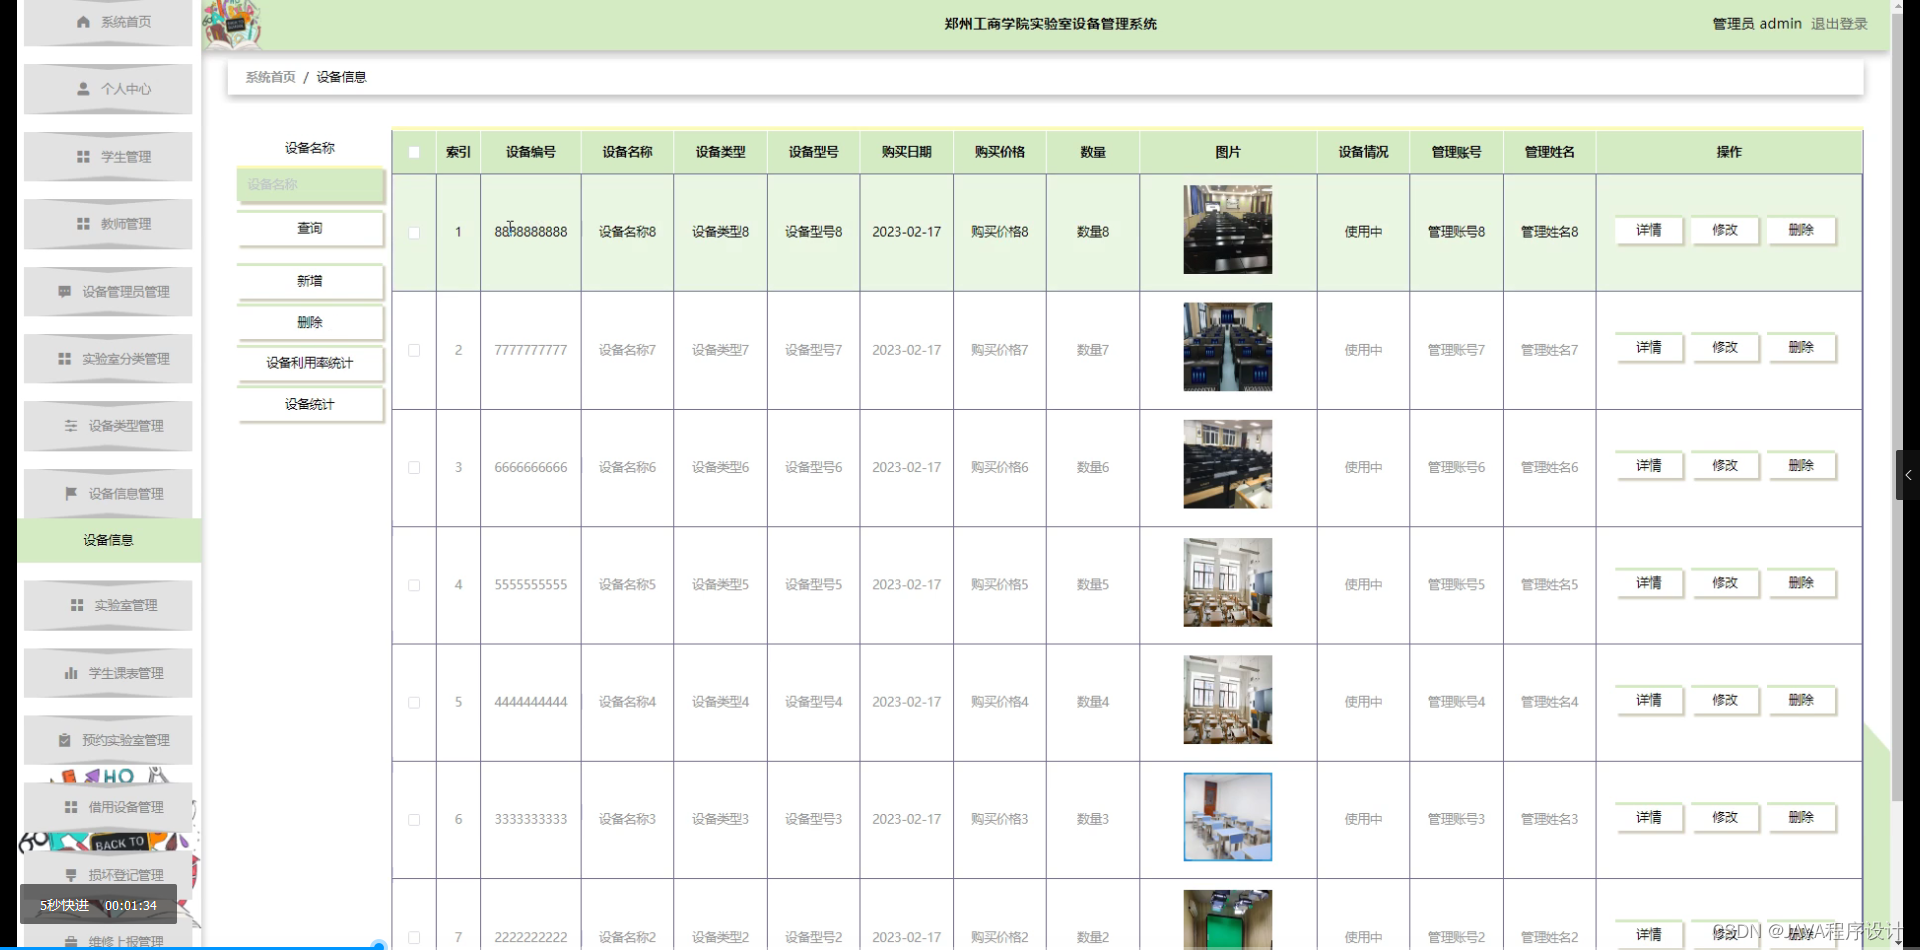Click the grid icon beside 实验室管理
Screen dimensions: 1920x950
tap(77, 605)
